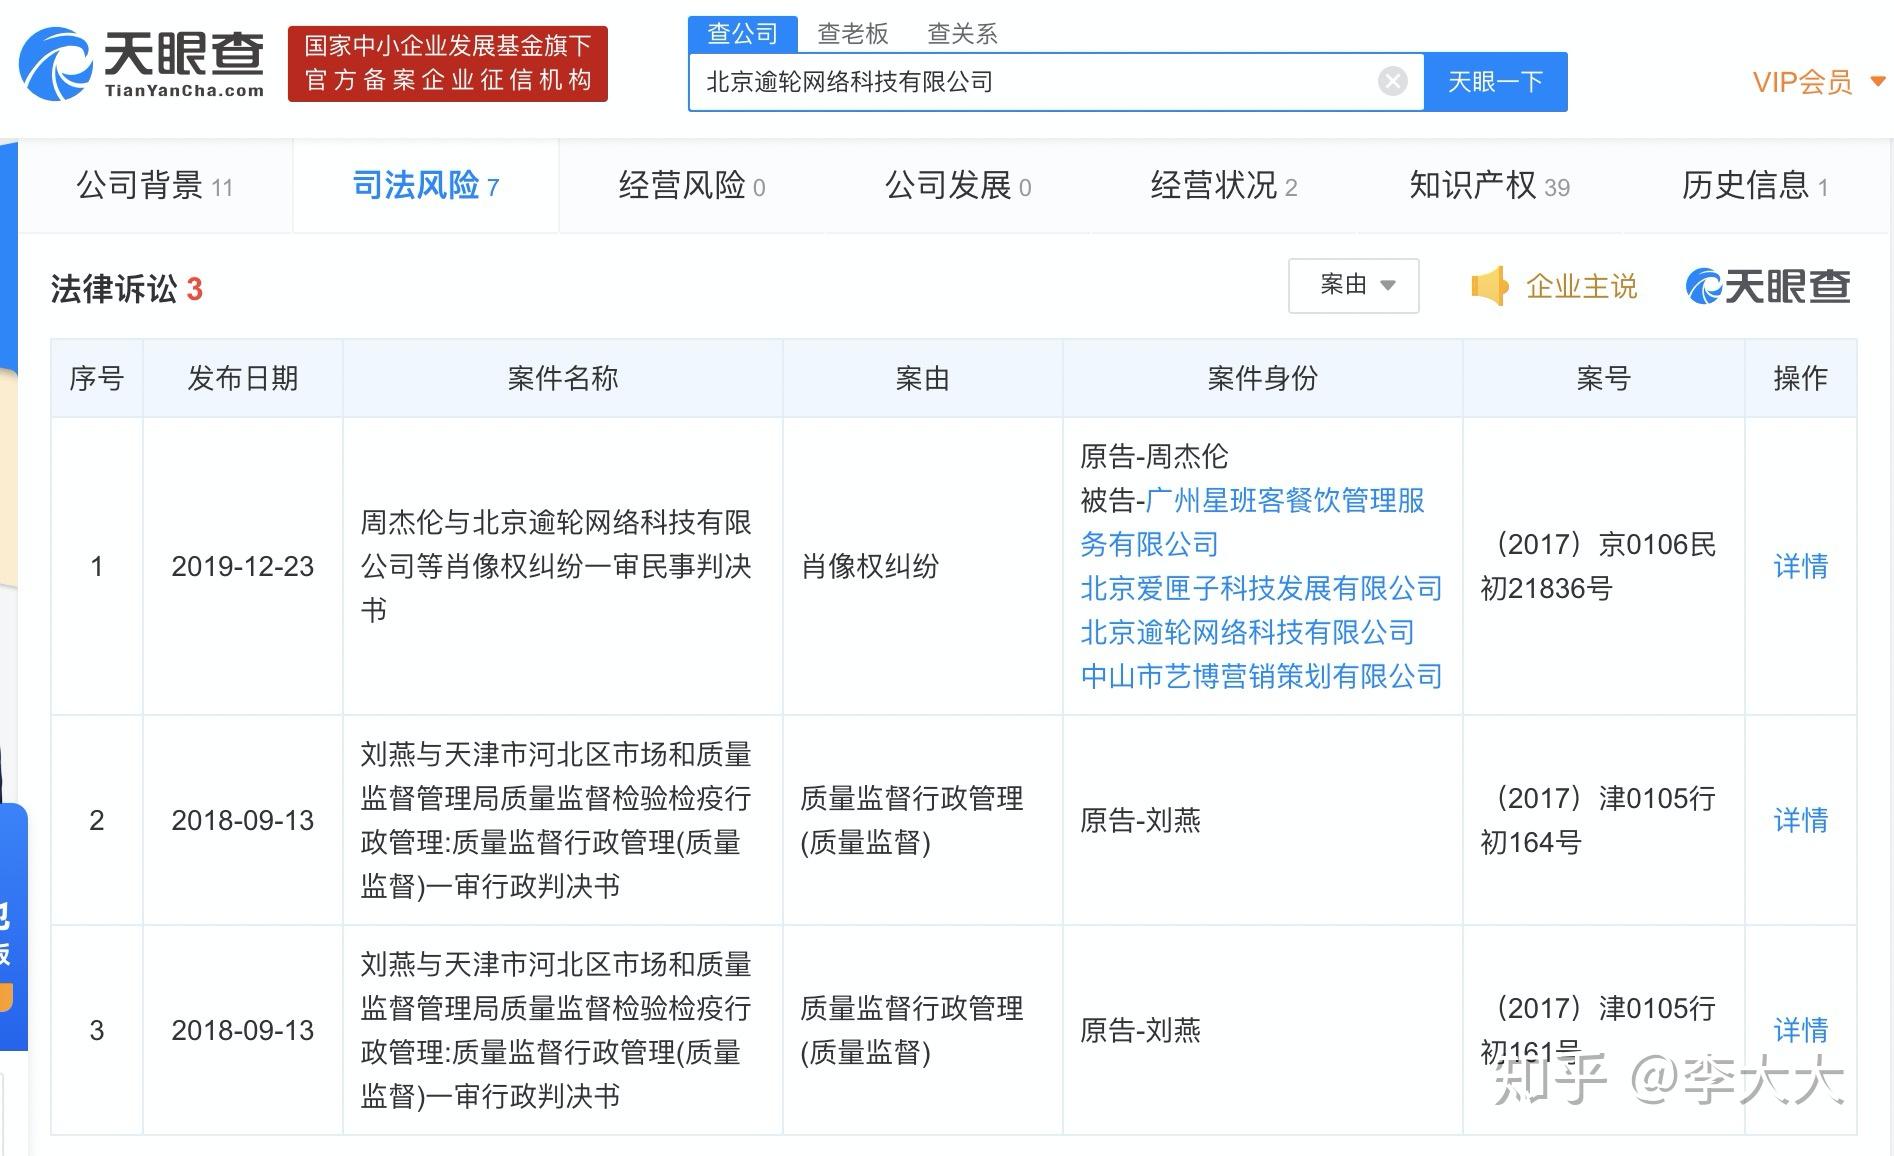Click the 案件名称 column header
1894x1156 pixels.
pyautogui.click(x=563, y=378)
